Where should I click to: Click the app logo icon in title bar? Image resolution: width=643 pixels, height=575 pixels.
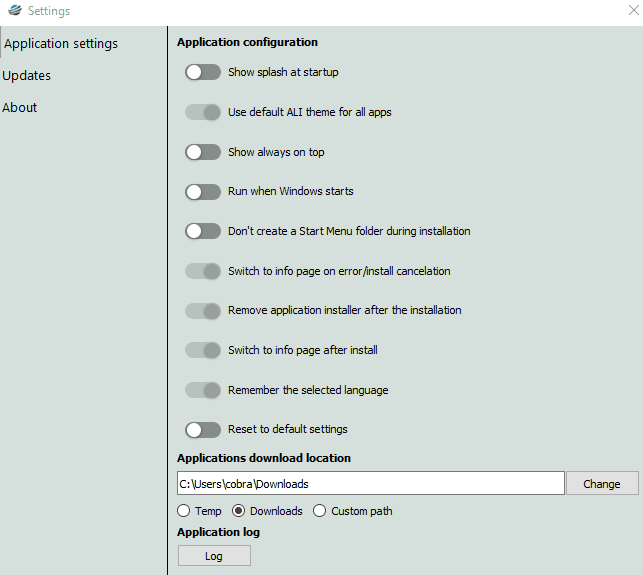click(15, 10)
